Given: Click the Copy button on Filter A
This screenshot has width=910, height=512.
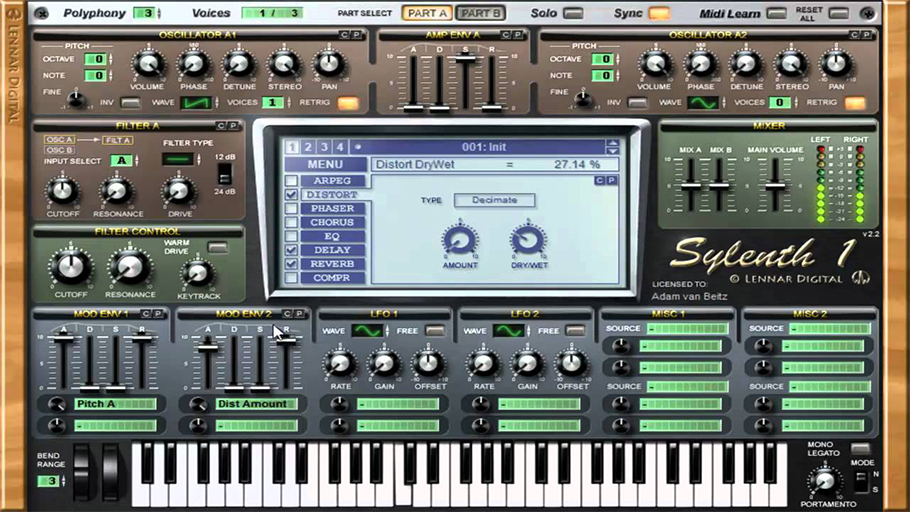Looking at the screenshot, I should coord(221,125).
